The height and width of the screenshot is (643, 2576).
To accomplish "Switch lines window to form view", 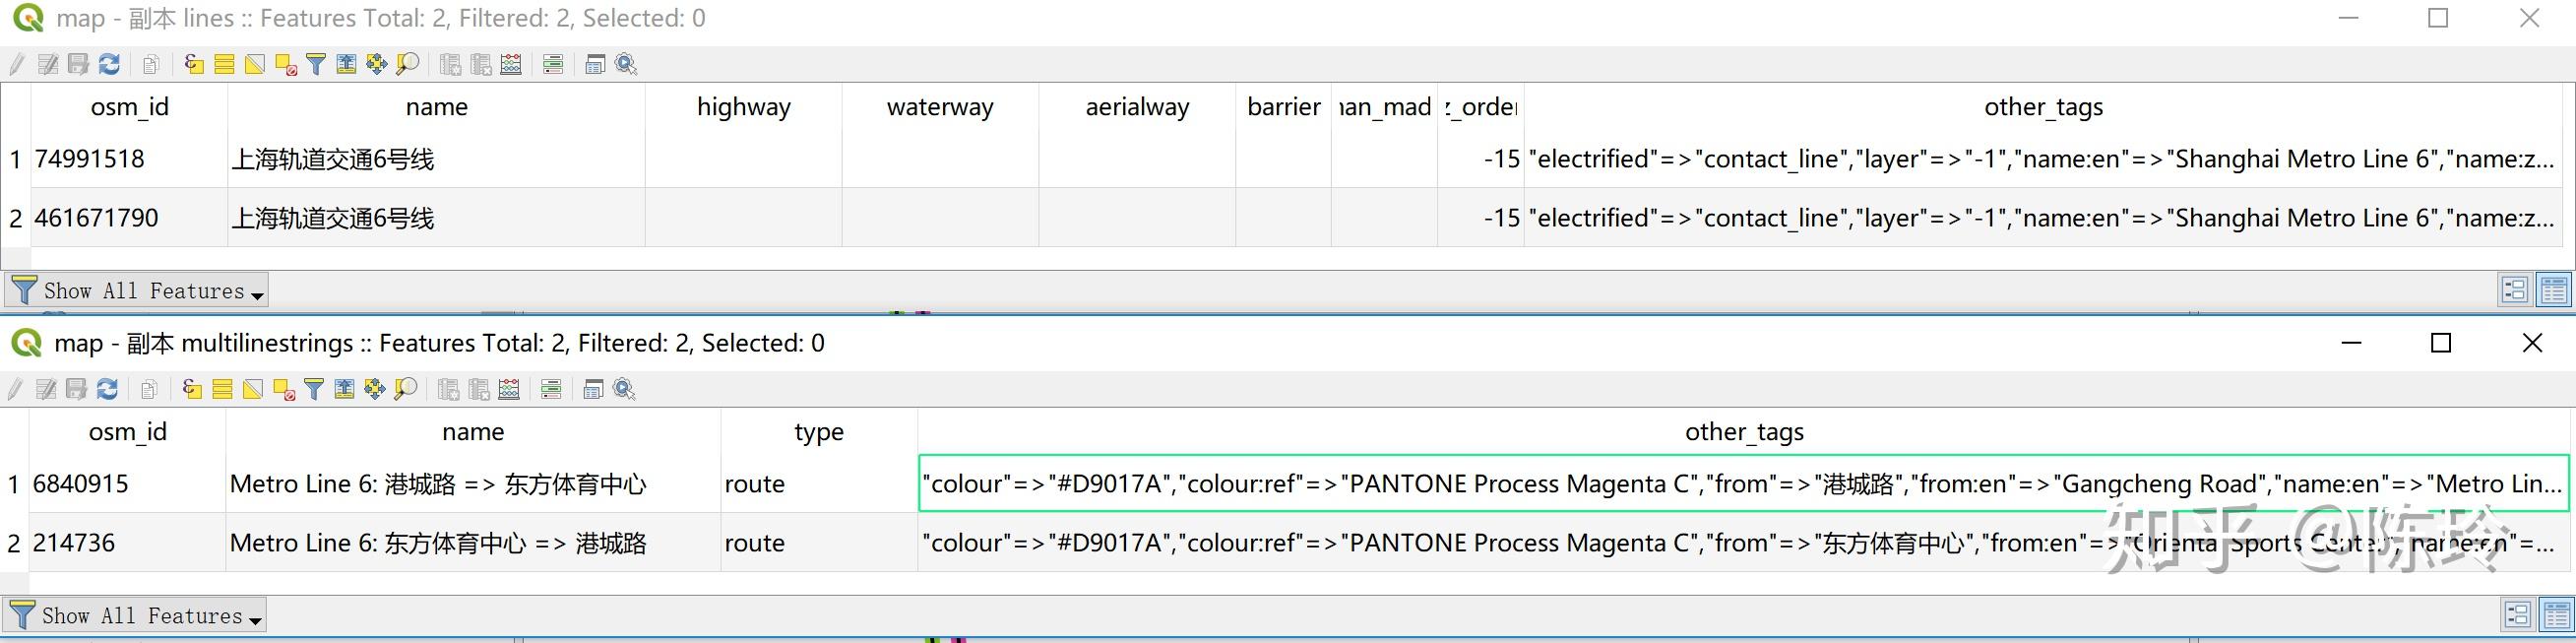I will click(2514, 290).
